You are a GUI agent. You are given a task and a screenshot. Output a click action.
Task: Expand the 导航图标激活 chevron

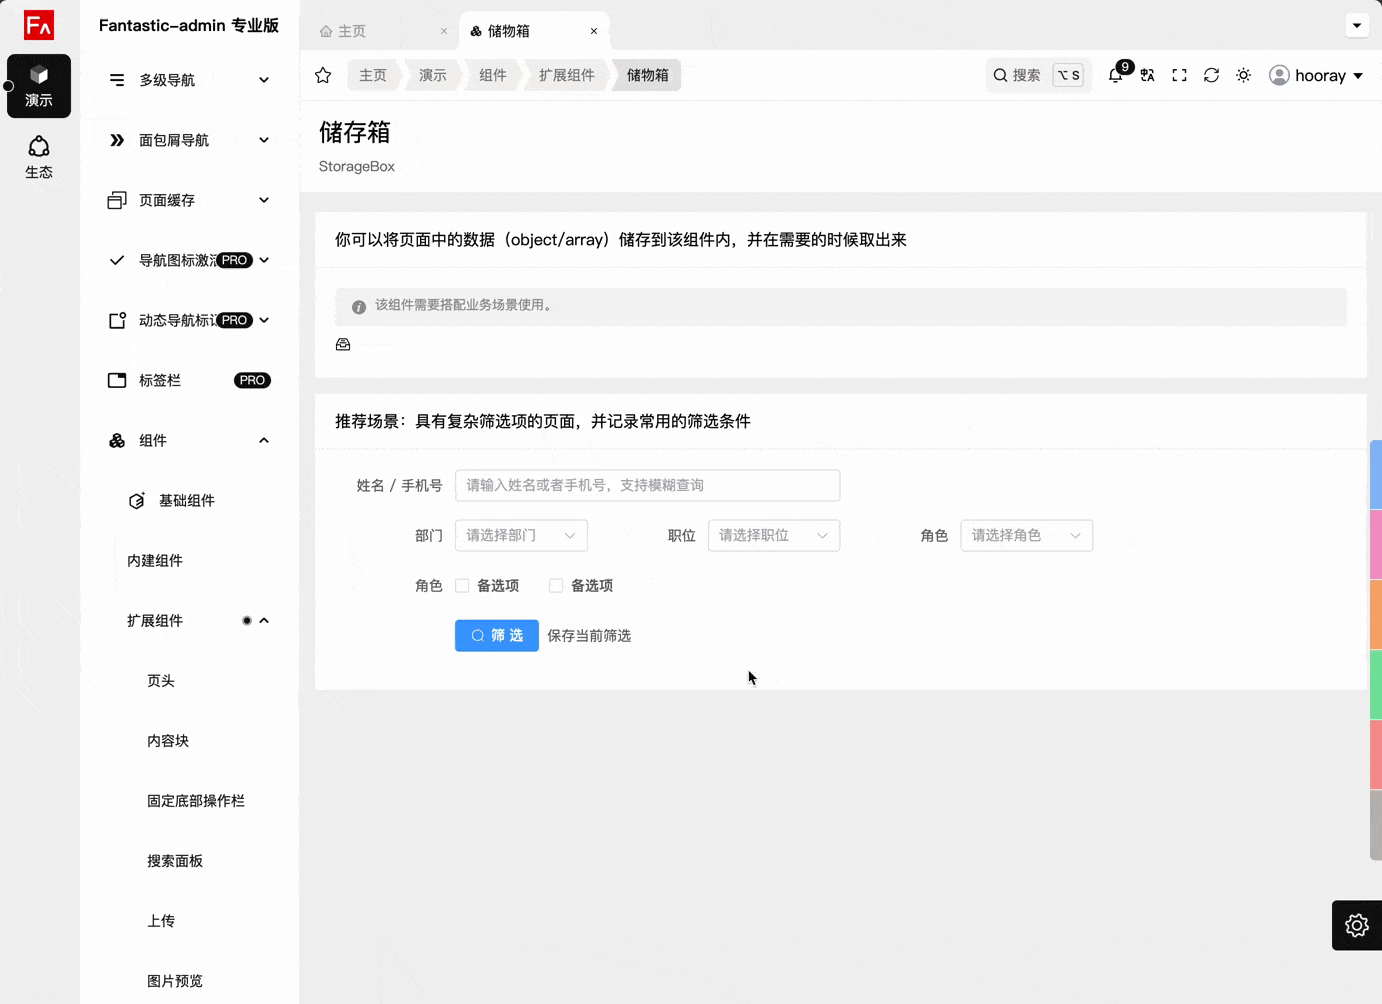pos(264,260)
